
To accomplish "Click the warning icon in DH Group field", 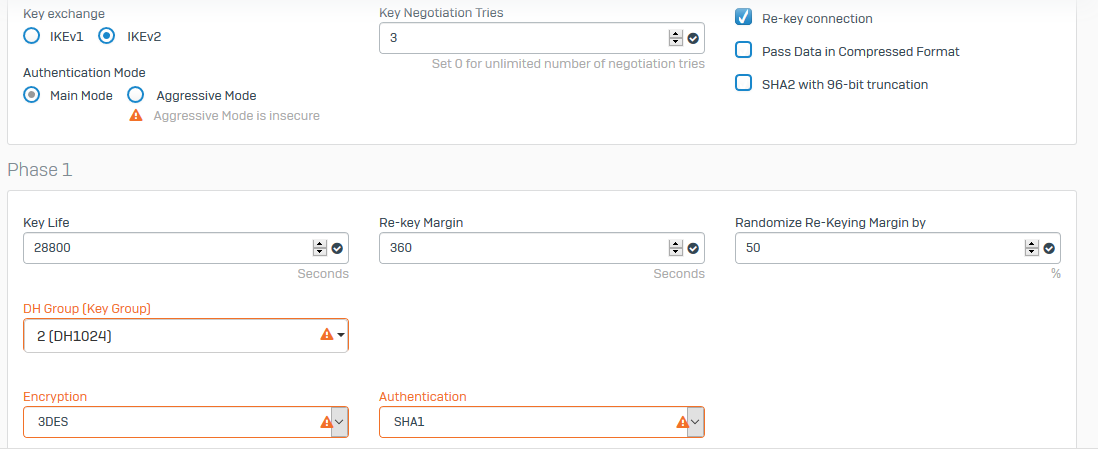I will click(326, 335).
